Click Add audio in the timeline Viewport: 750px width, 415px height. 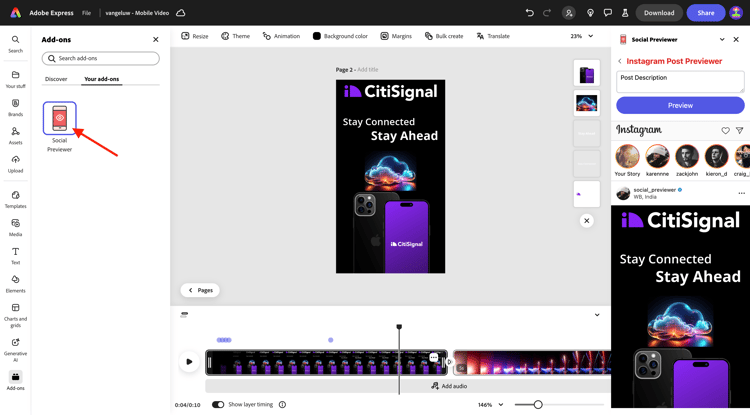pos(449,386)
